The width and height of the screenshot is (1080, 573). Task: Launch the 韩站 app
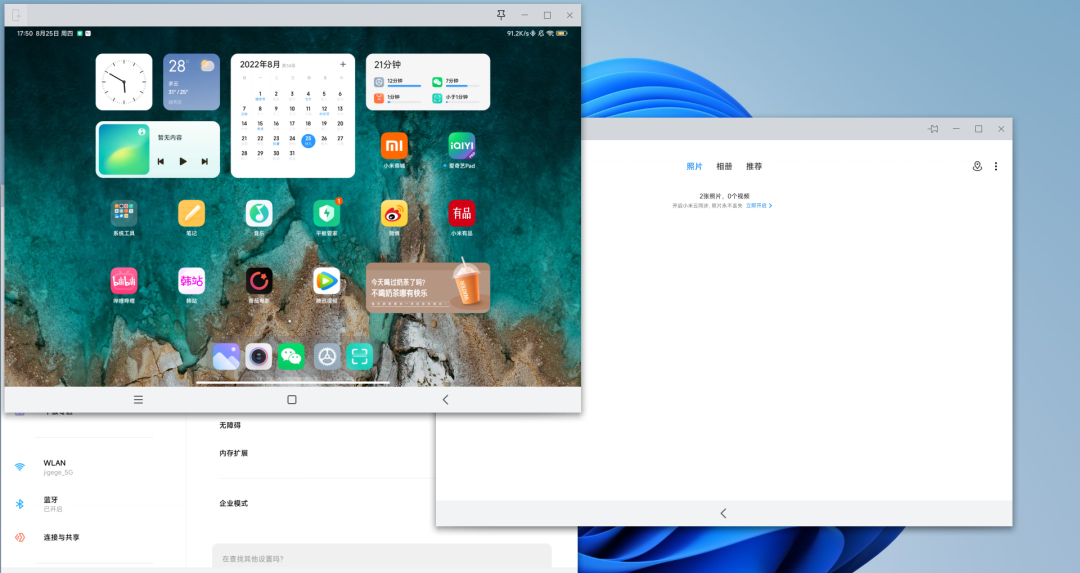click(191, 281)
